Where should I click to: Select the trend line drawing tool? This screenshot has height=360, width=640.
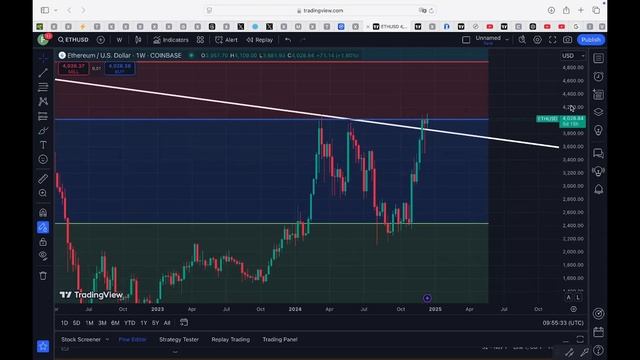(43, 73)
